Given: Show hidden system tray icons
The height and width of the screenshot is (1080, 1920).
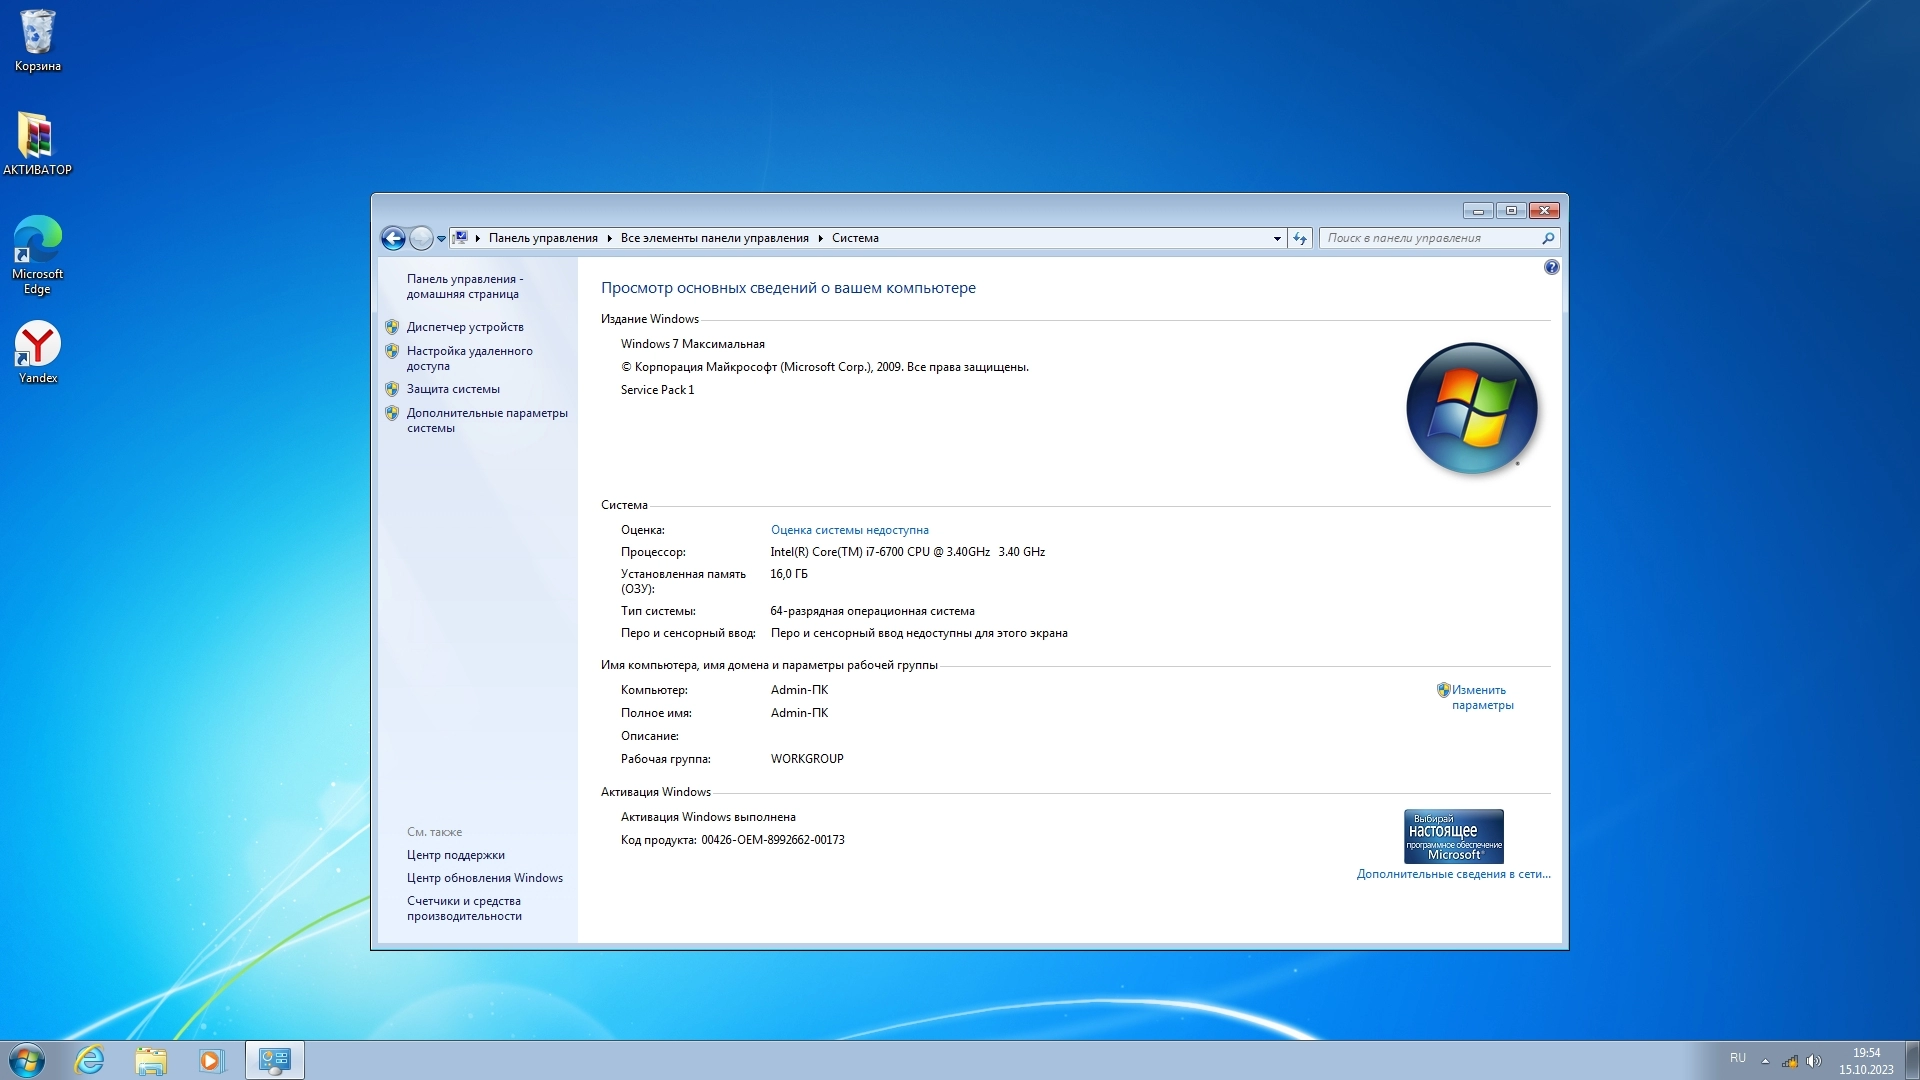Looking at the screenshot, I should point(1765,1061).
